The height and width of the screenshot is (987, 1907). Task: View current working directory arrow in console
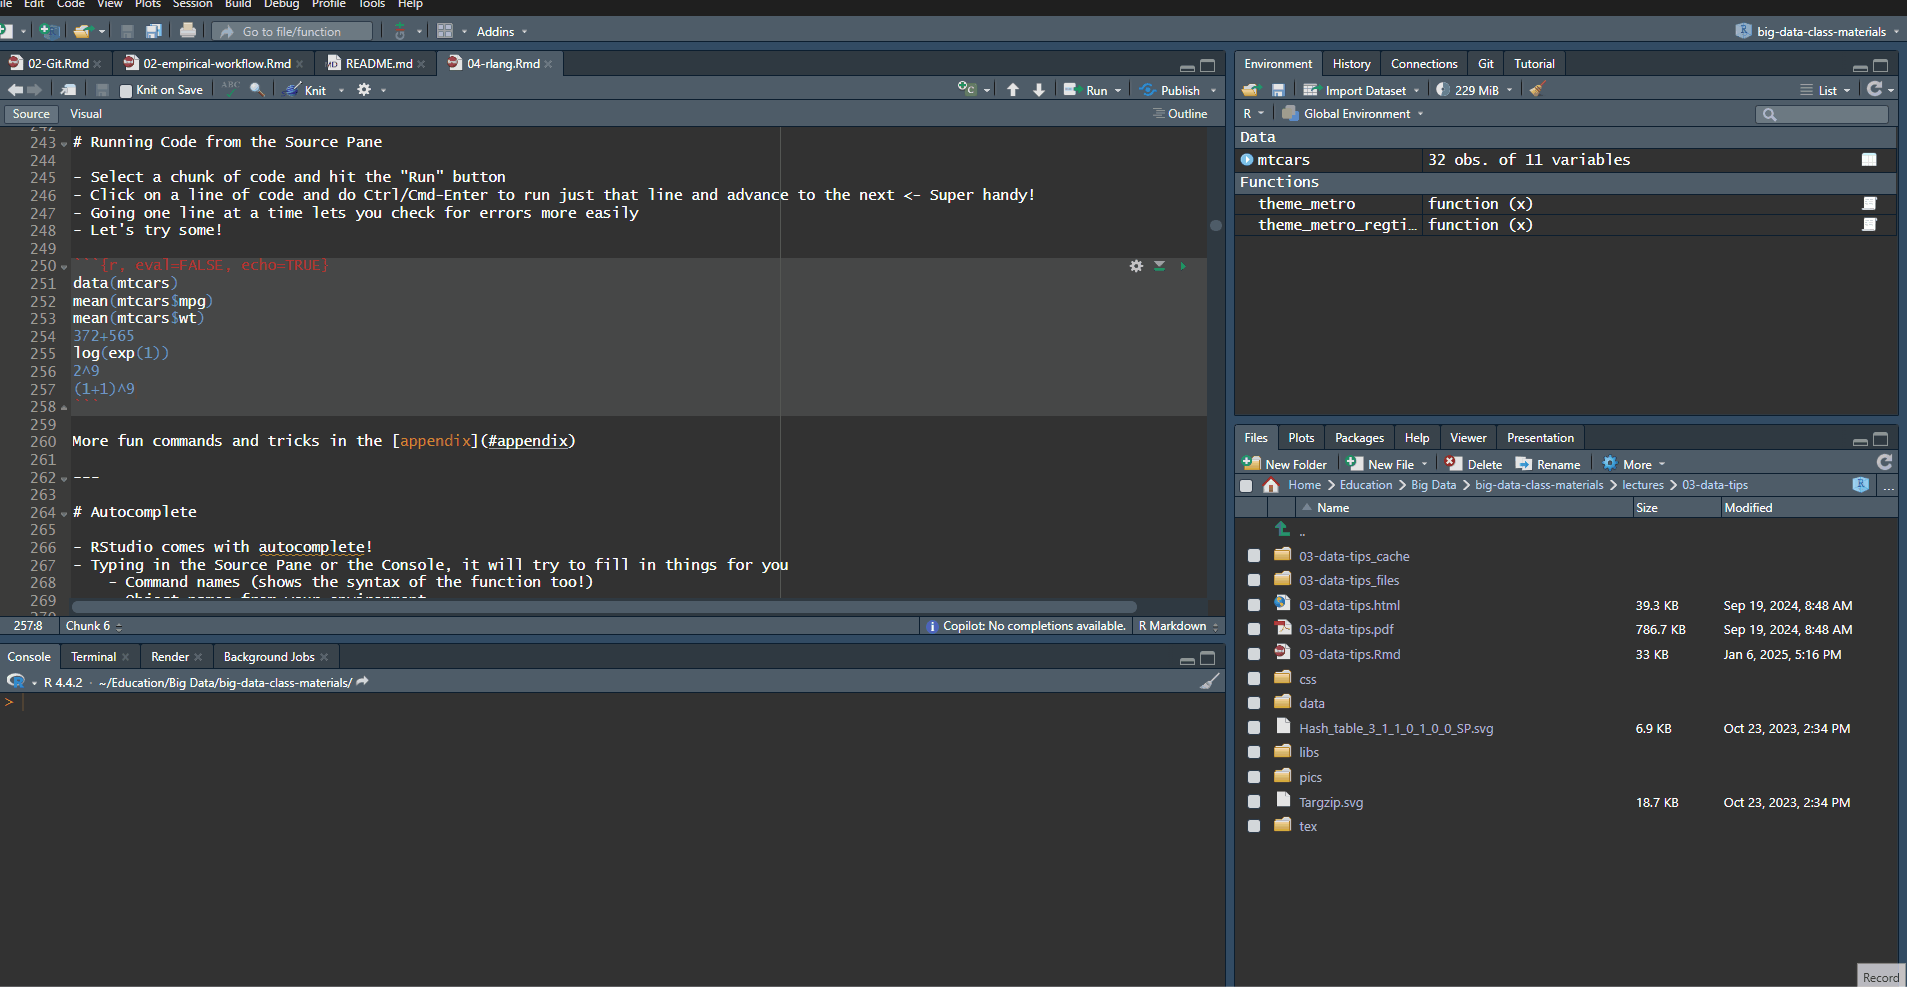click(363, 682)
